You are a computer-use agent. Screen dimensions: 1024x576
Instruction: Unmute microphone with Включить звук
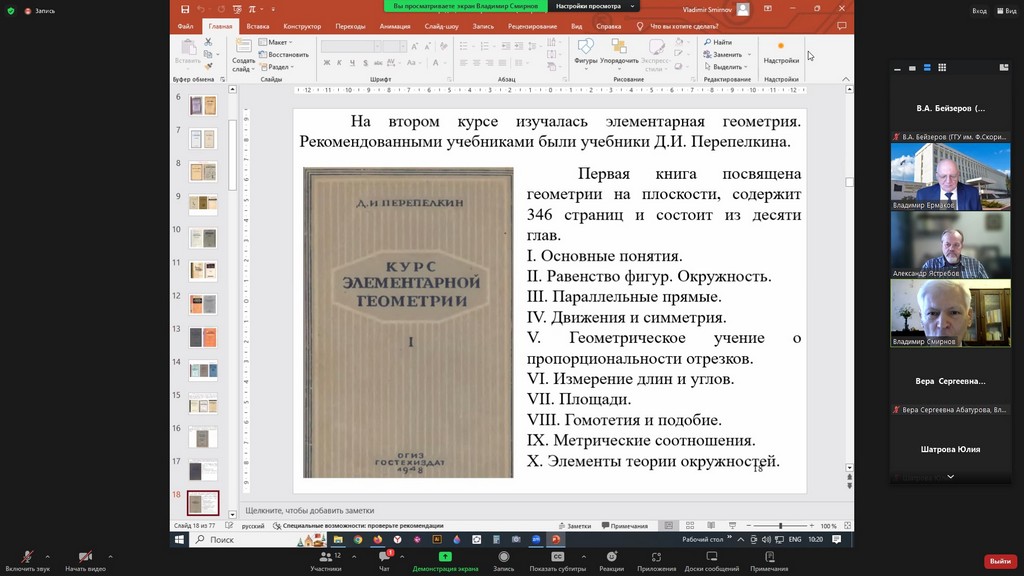point(28,559)
